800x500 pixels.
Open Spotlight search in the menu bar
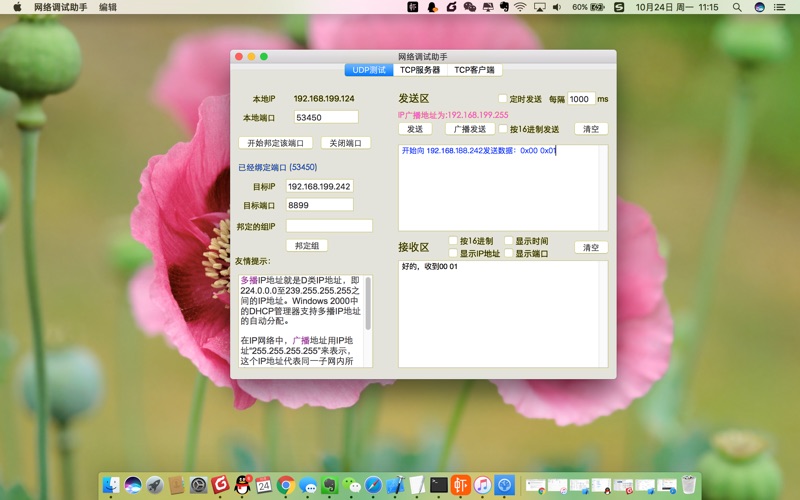click(x=735, y=7)
